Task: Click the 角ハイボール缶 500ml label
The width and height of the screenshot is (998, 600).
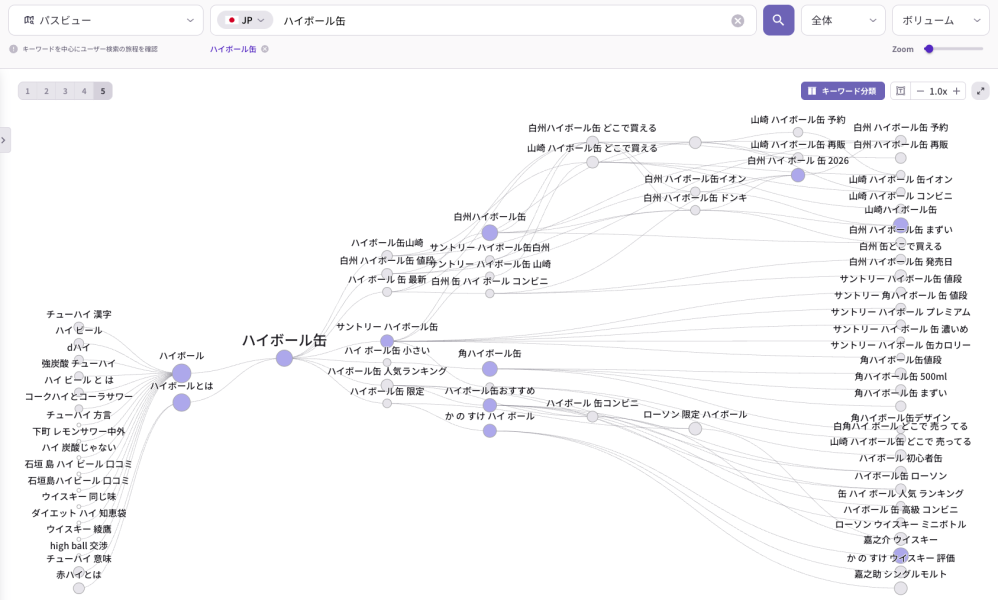Action: click(901, 377)
